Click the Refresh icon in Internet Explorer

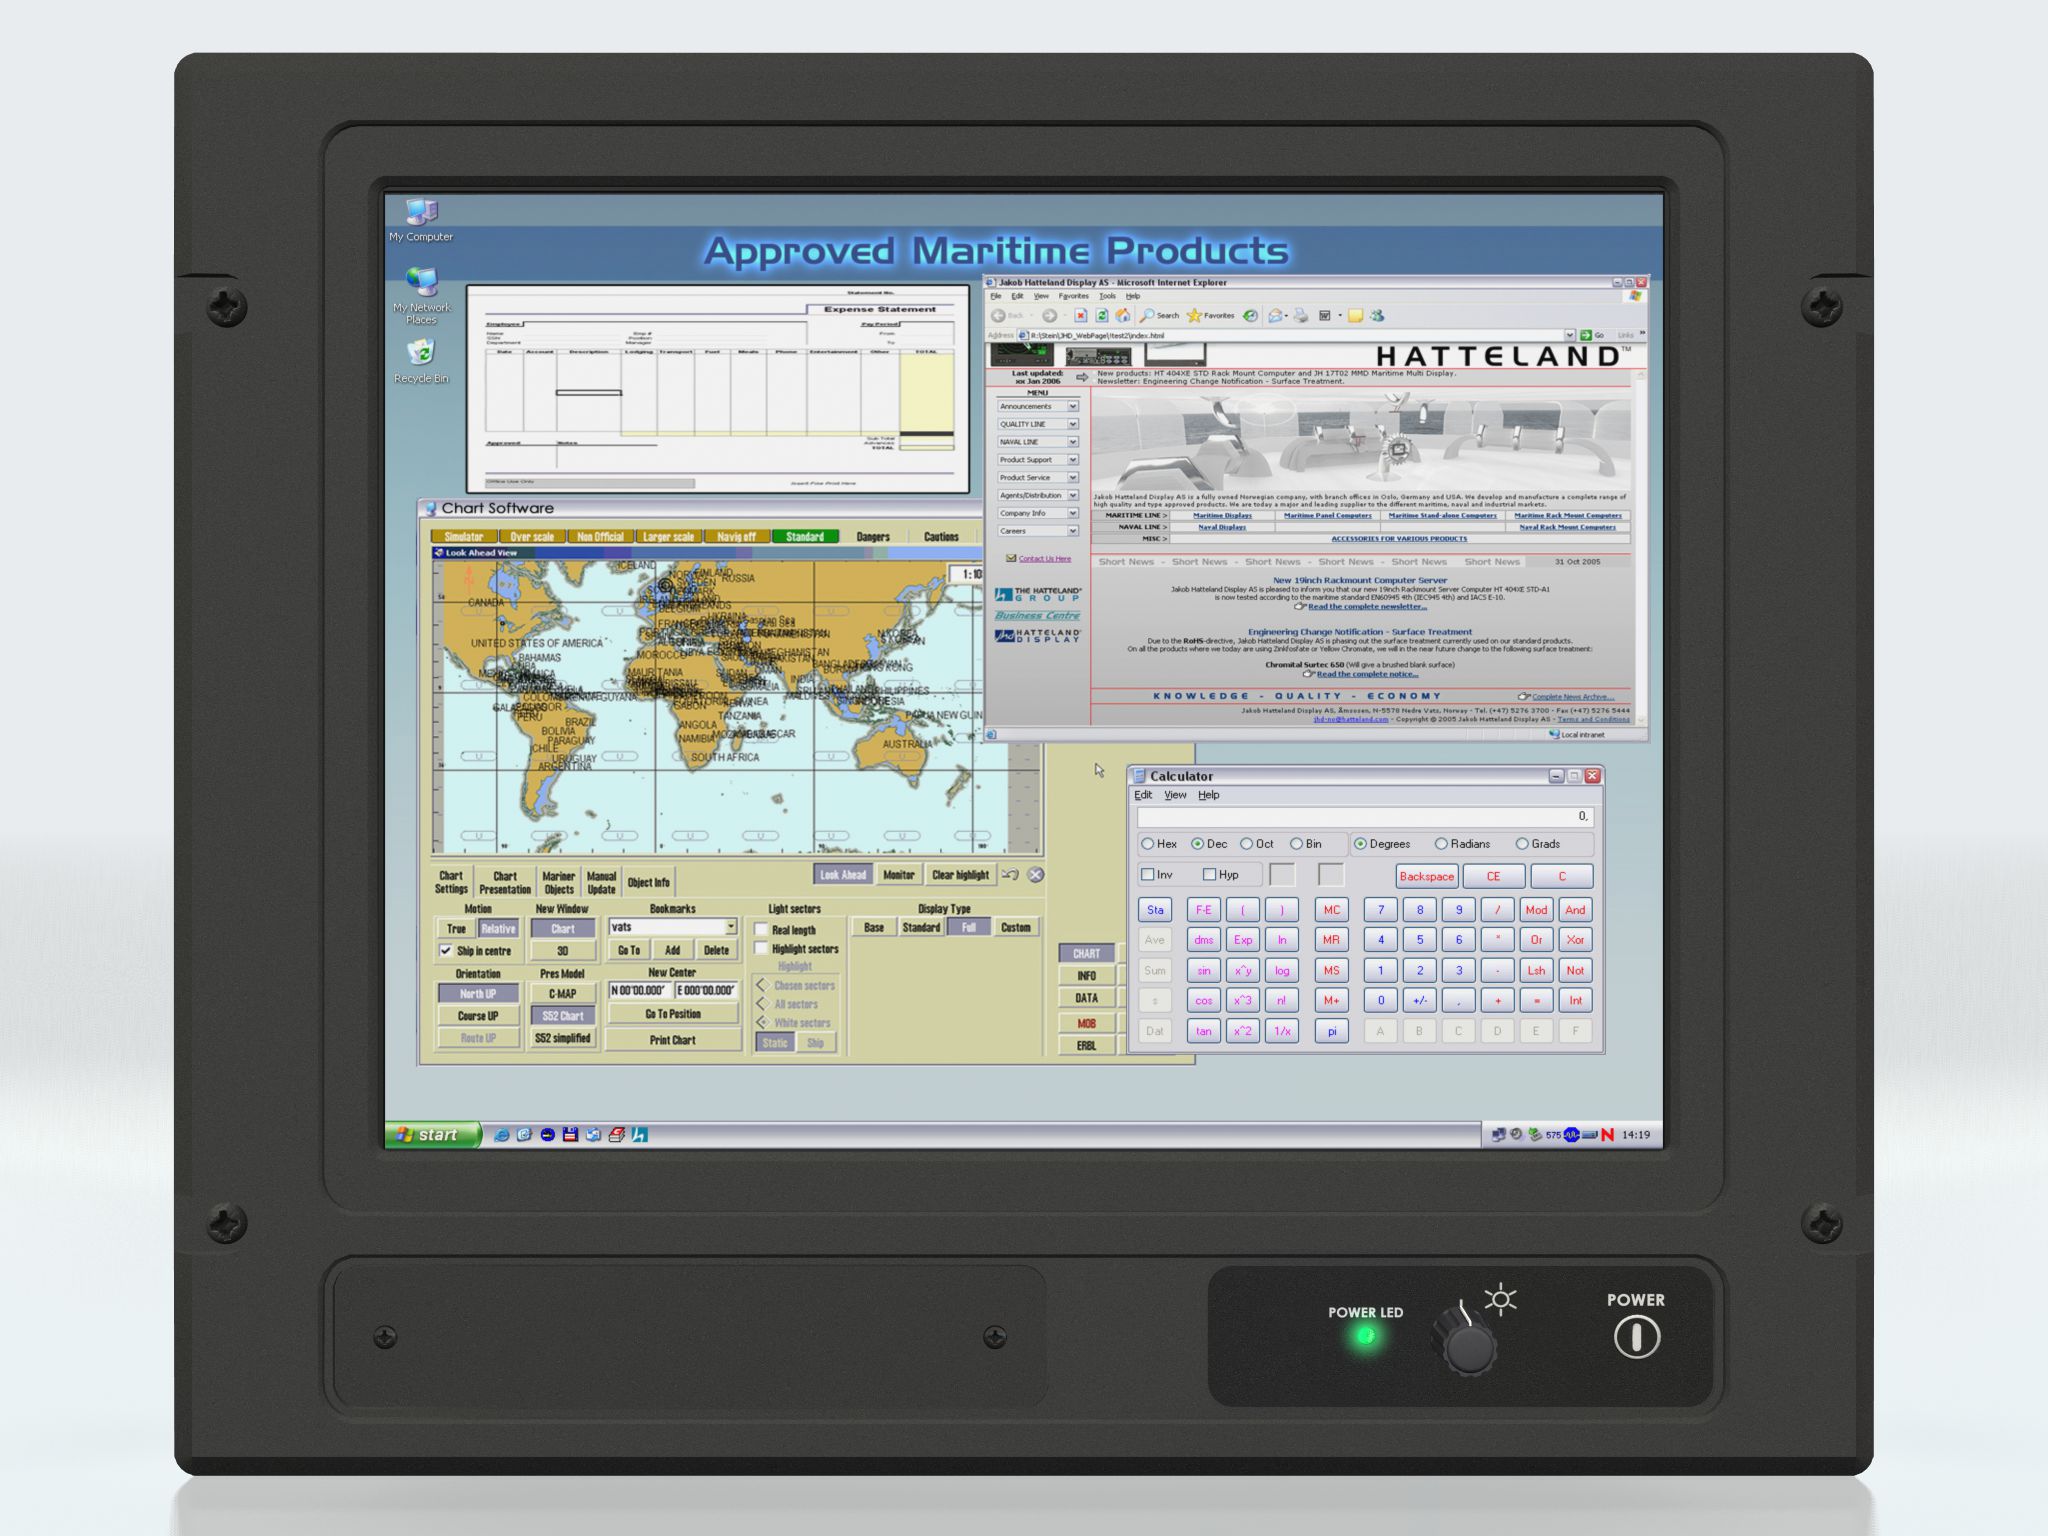(1102, 316)
